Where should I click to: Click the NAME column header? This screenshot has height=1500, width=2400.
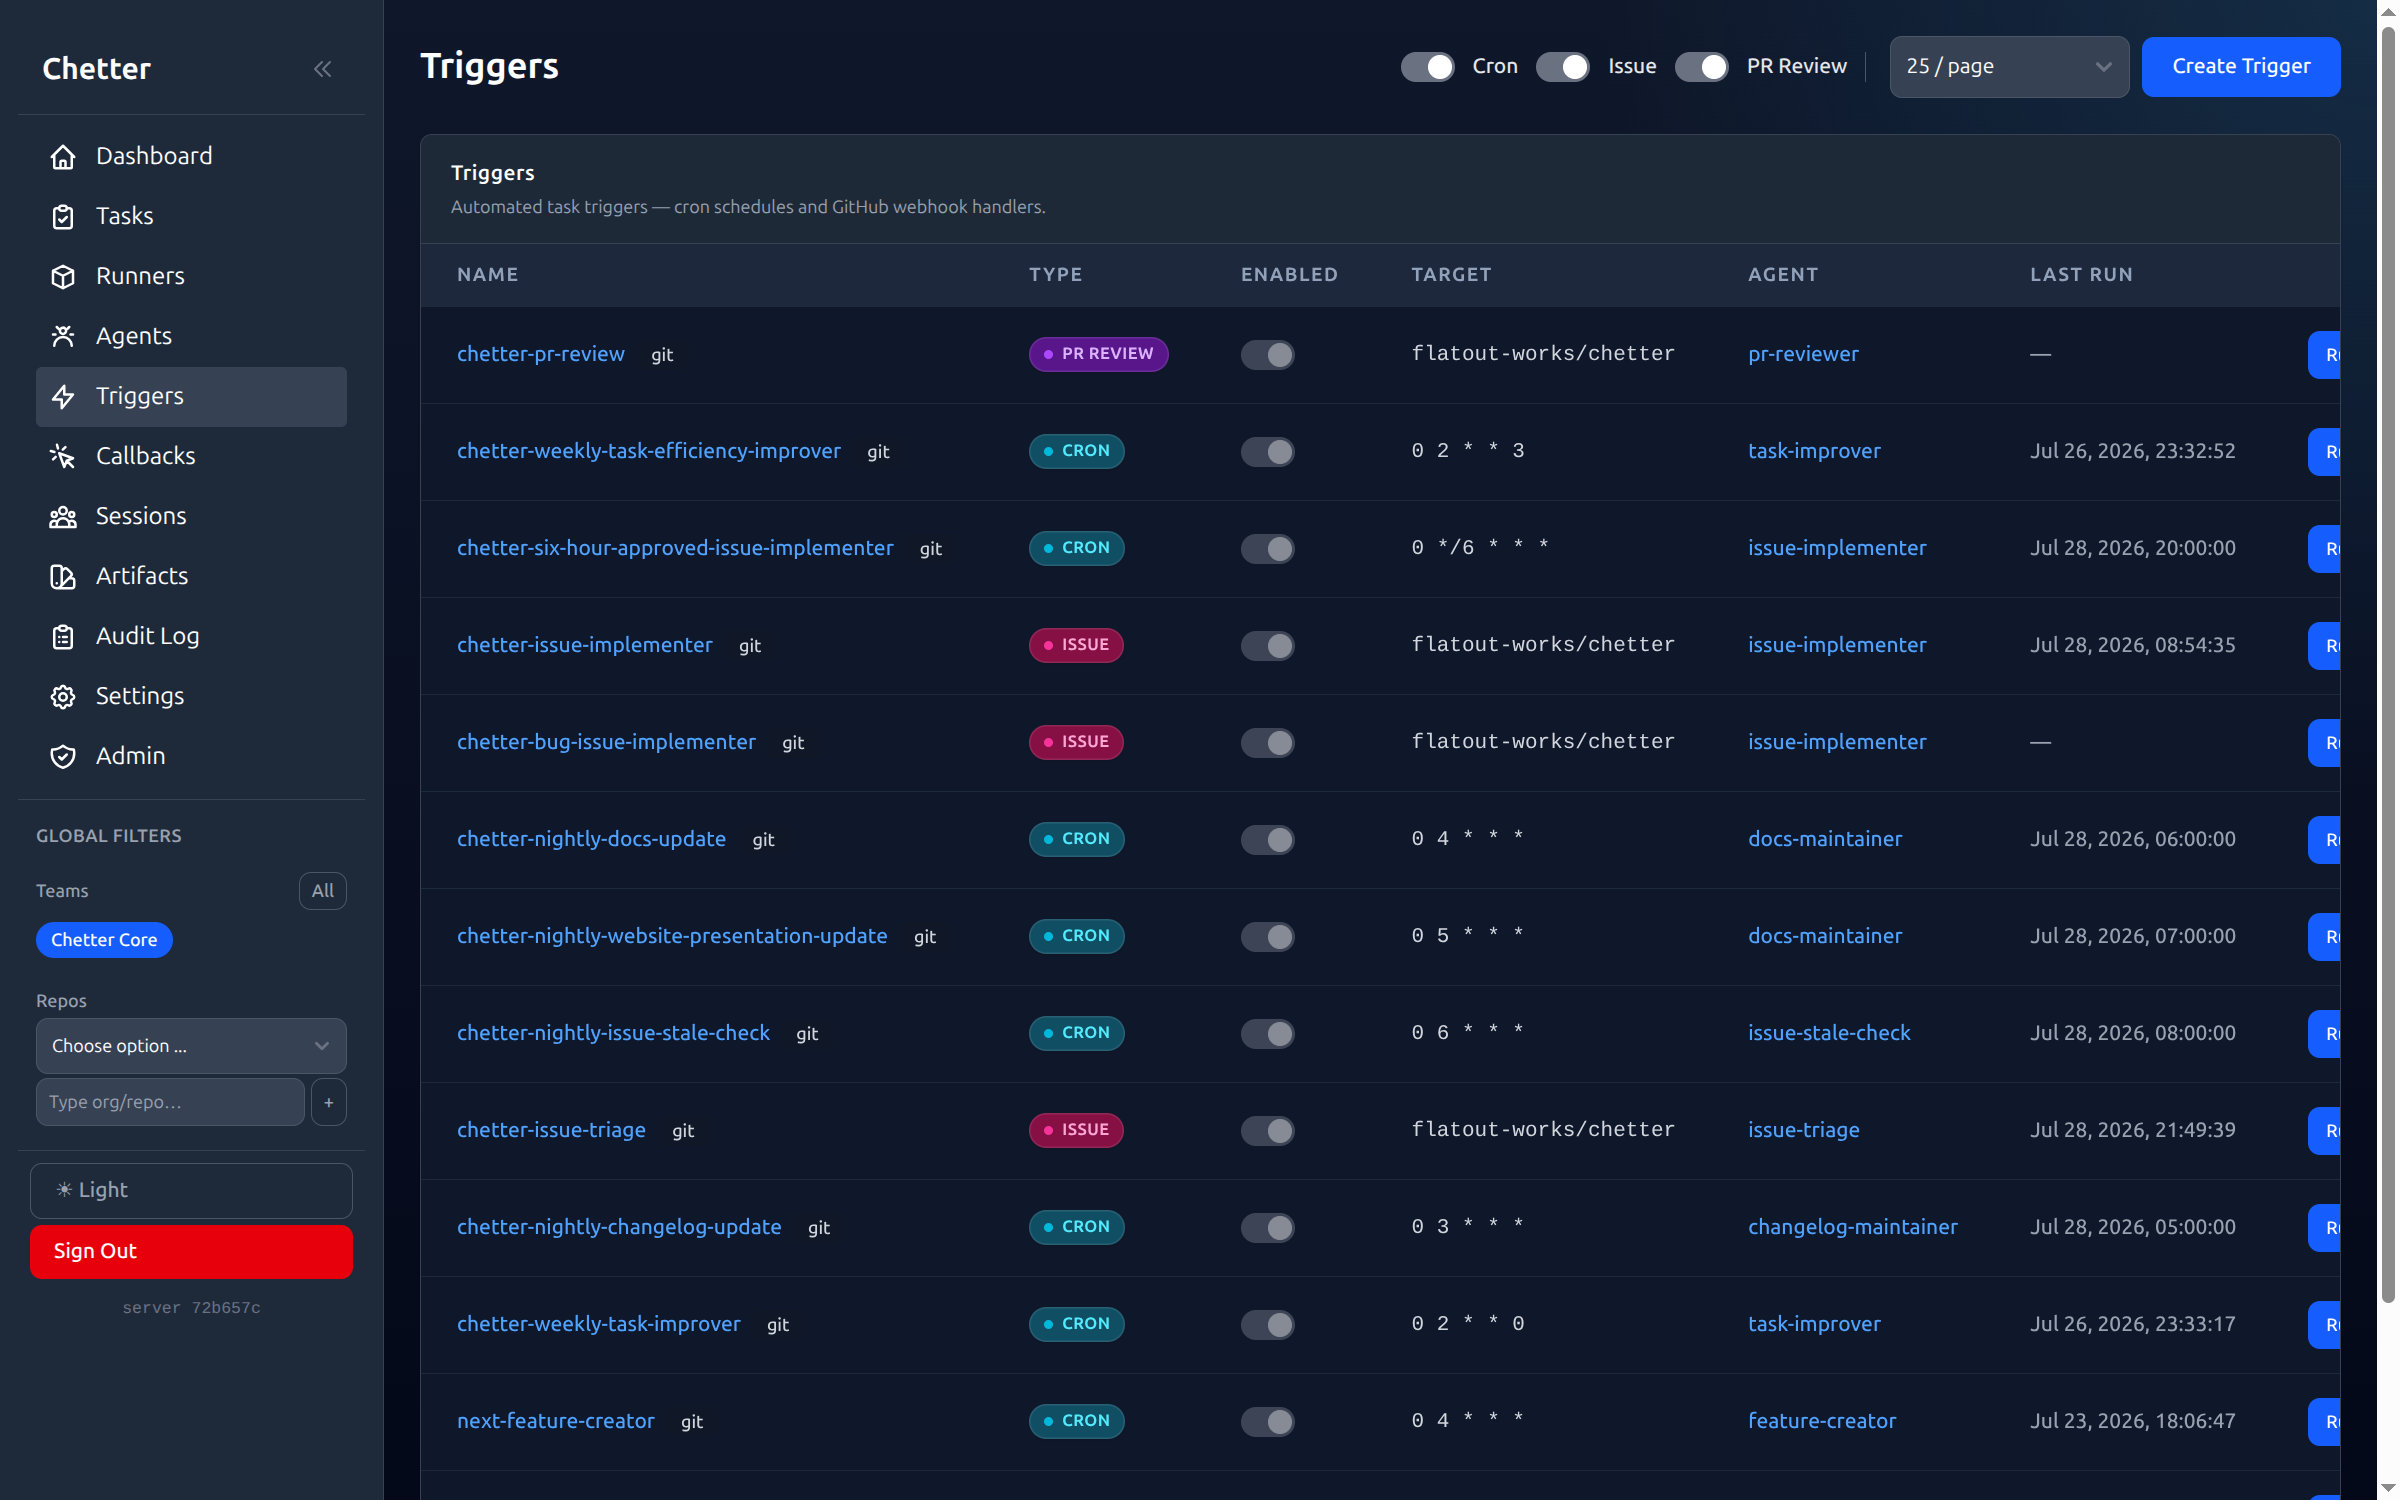pos(488,275)
